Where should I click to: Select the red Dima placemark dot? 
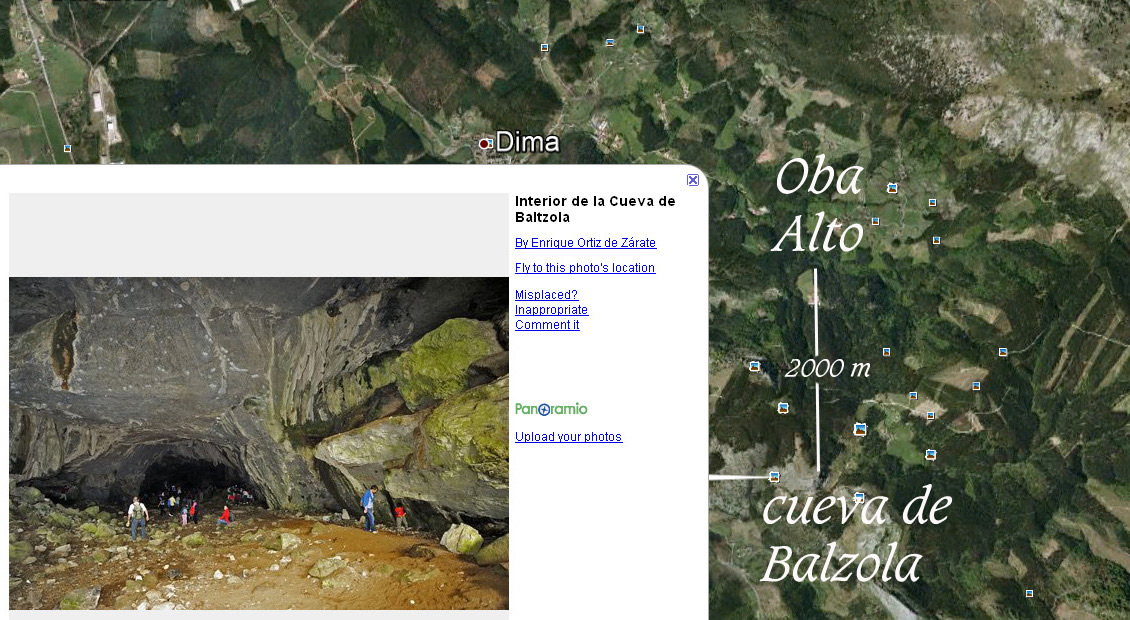click(485, 143)
